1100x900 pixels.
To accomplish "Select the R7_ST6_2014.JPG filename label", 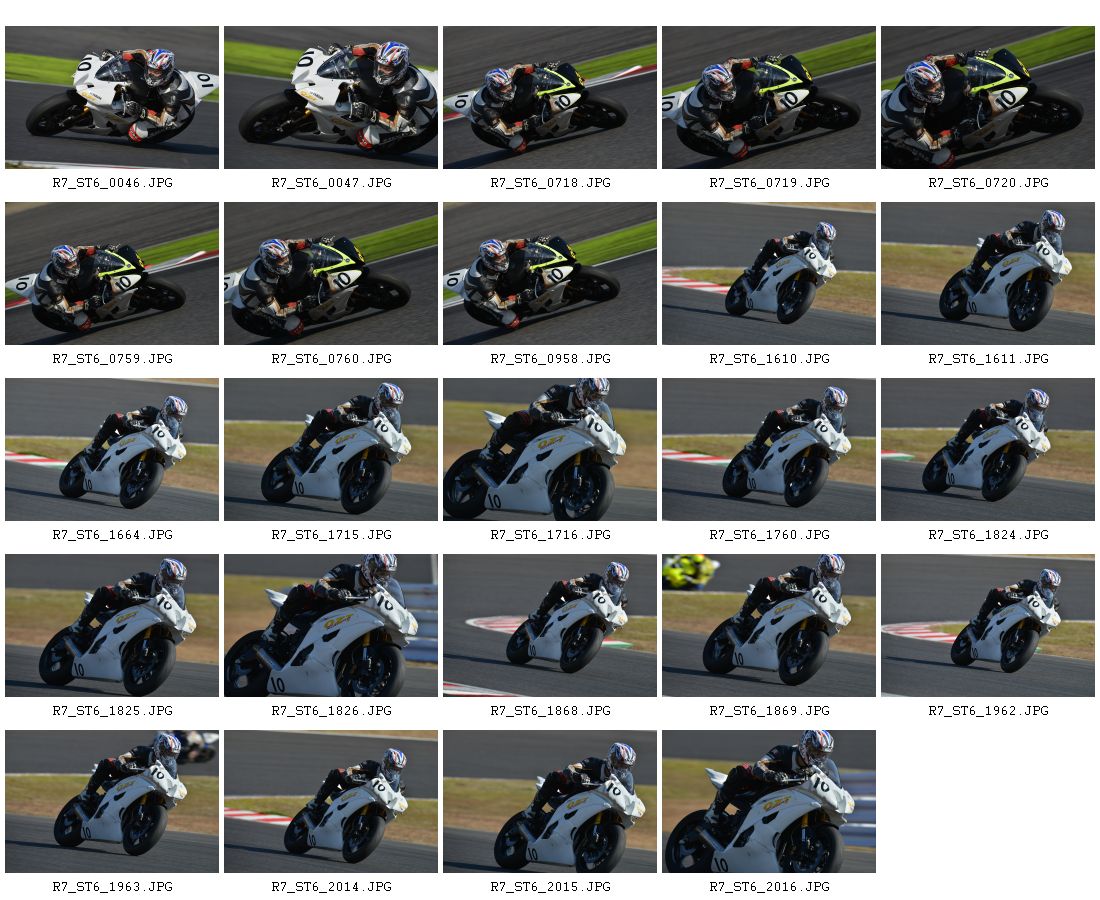I will coord(331,887).
